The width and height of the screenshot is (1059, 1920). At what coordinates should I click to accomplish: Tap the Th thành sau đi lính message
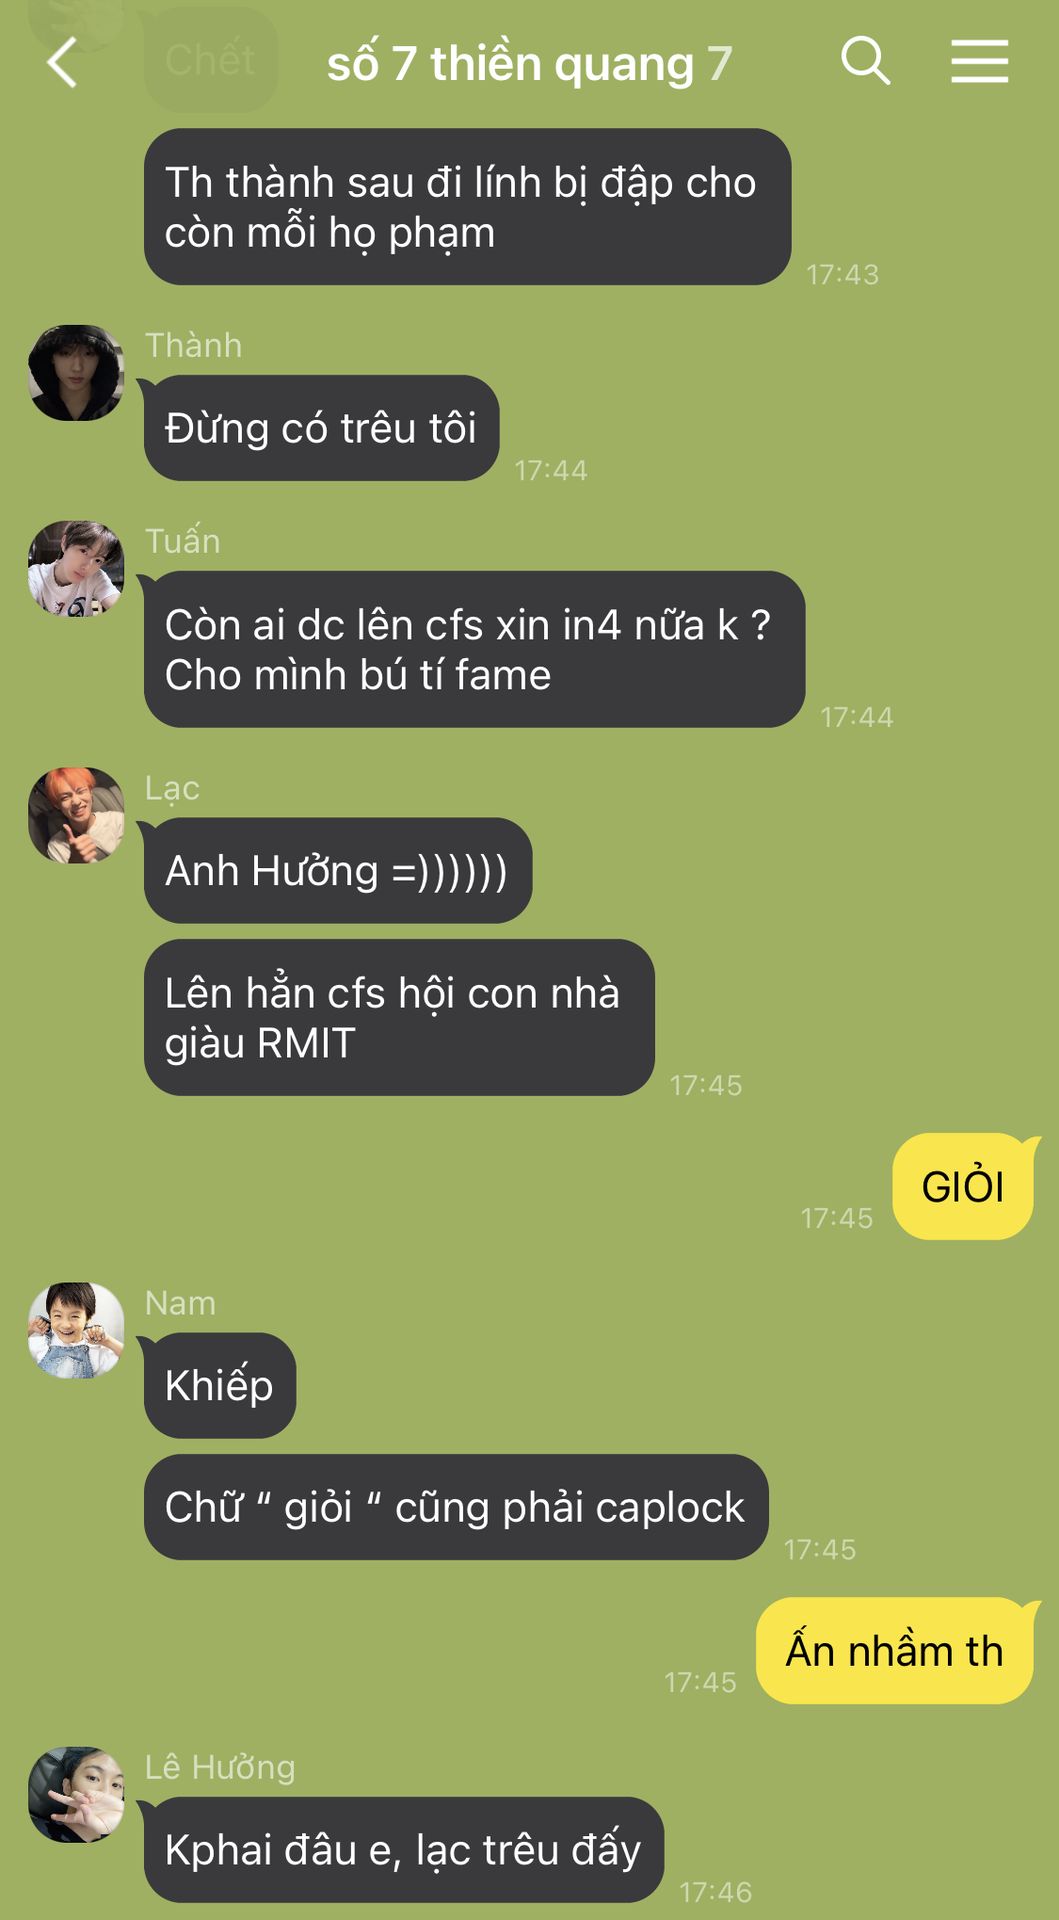467,207
